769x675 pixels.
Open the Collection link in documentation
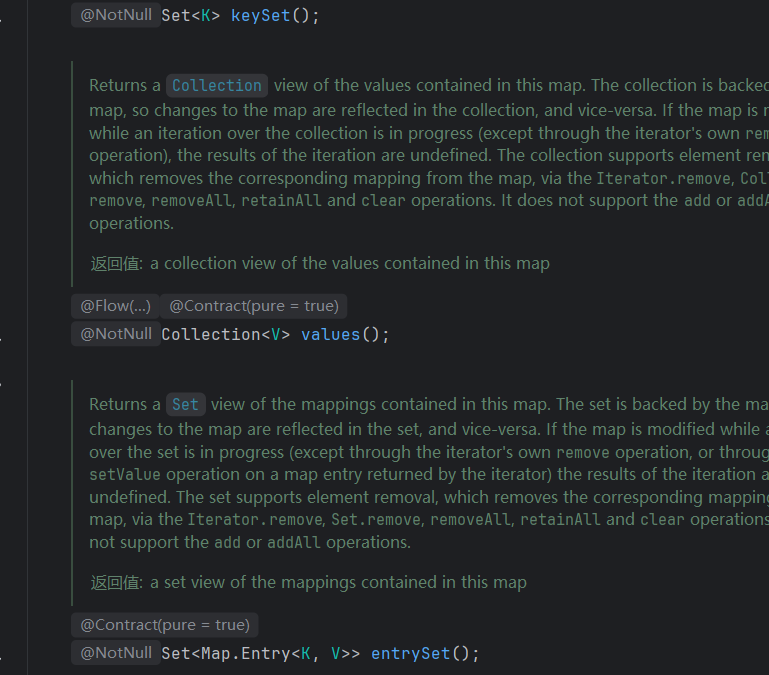pos(216,86)
